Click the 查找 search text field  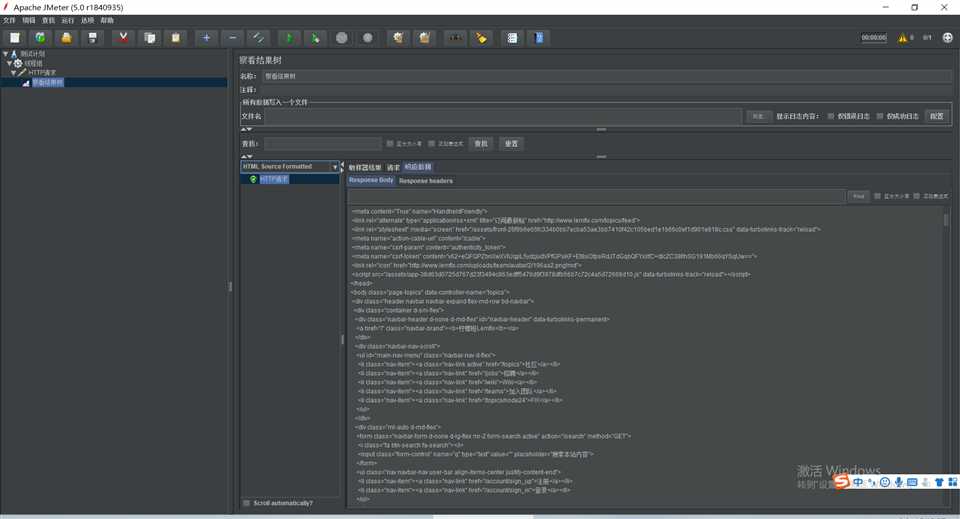coord(323,144)
